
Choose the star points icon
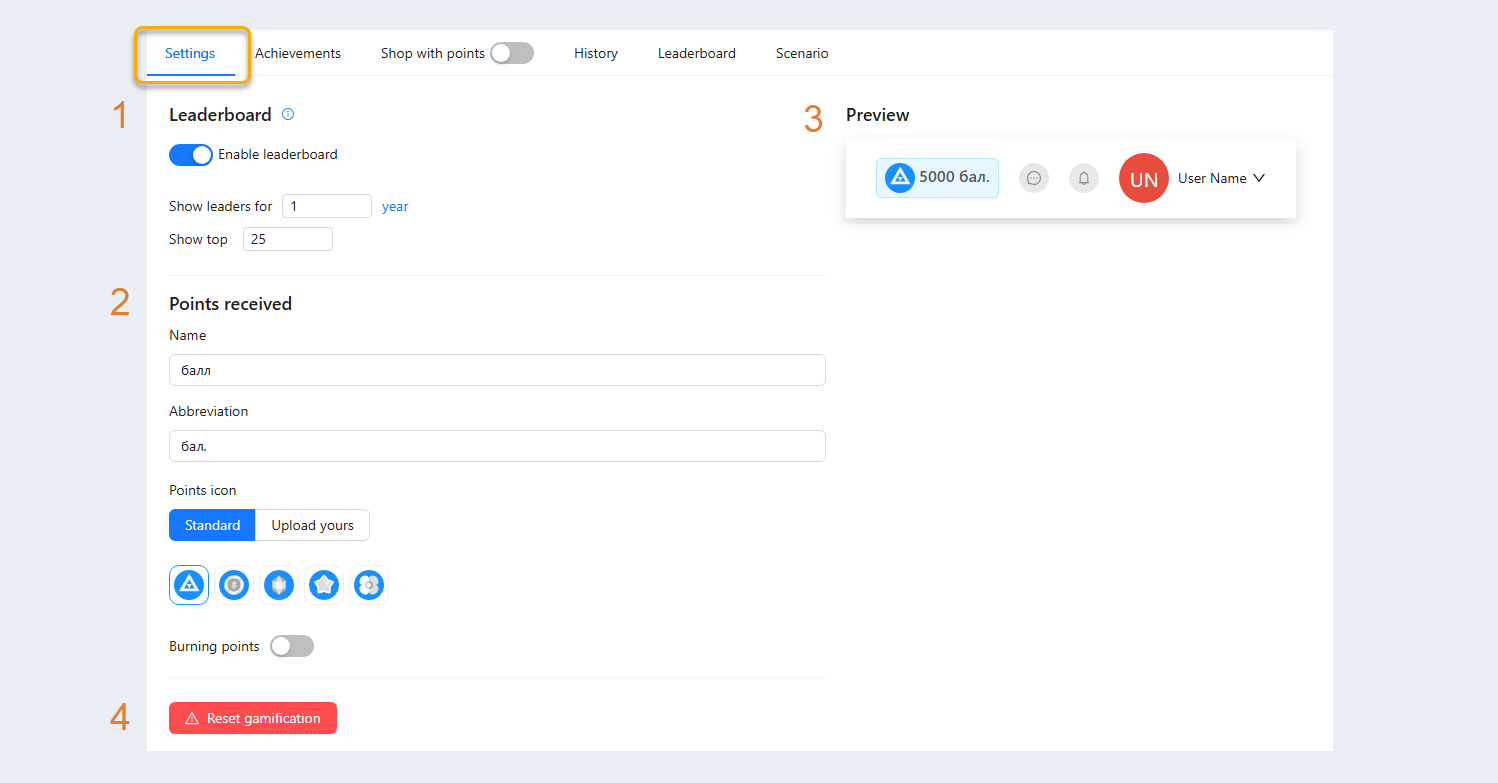point(324,585)
